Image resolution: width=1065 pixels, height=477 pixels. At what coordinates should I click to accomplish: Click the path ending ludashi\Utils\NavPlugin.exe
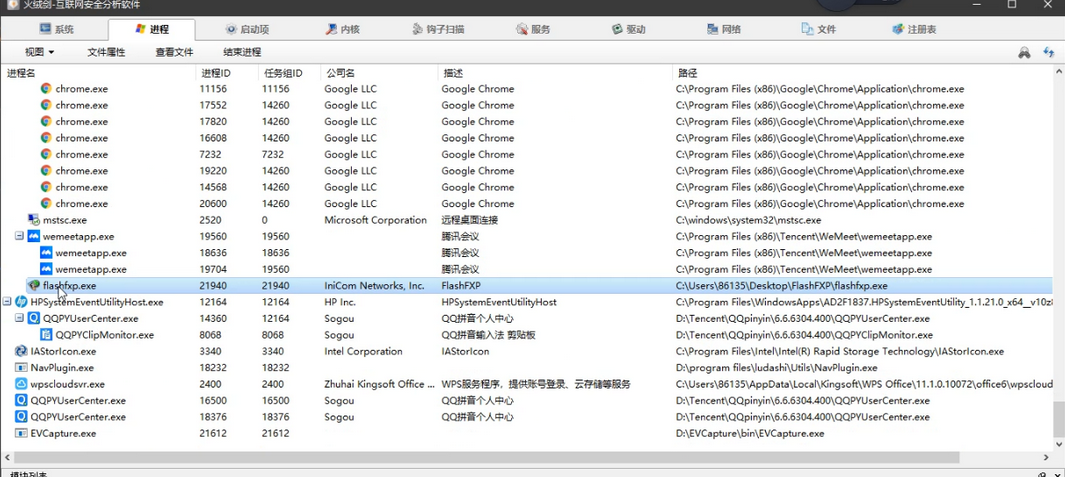click(x=776, y=368)
